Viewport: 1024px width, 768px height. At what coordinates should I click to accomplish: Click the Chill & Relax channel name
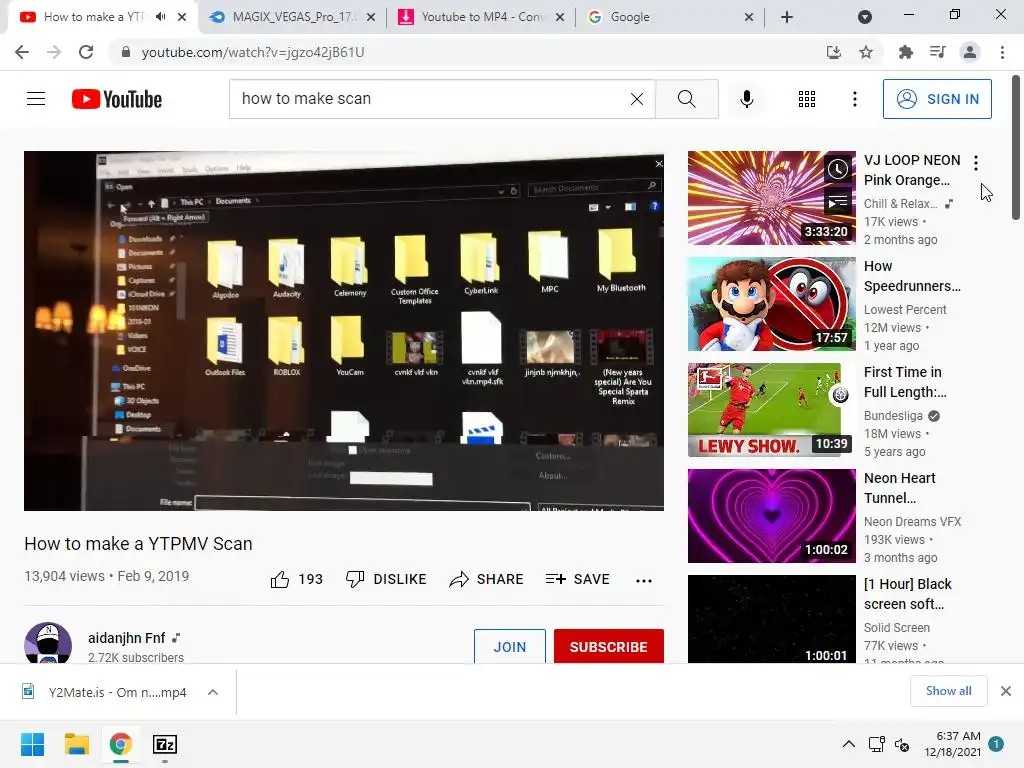[x=901, y=204]
